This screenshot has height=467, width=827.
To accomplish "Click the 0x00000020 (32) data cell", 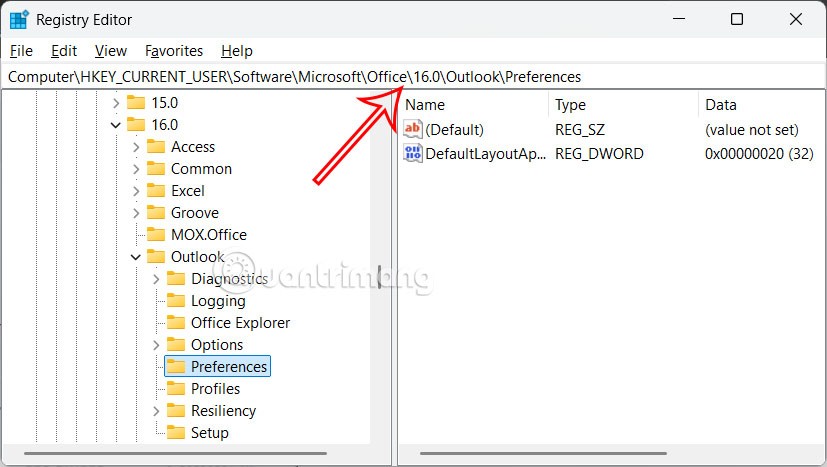I will click(x=759, y=154).
